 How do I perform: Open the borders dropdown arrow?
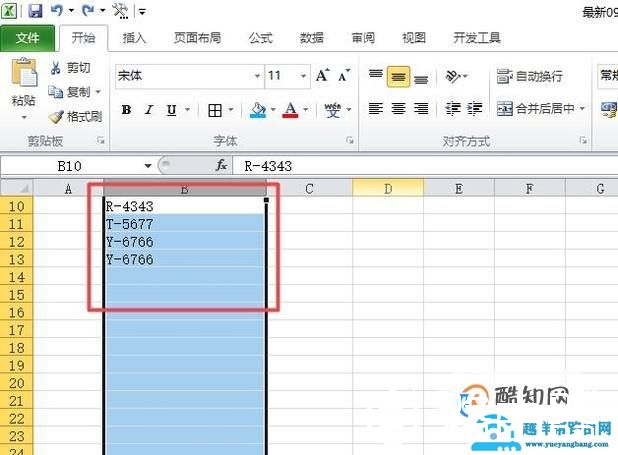coord(231,110)
